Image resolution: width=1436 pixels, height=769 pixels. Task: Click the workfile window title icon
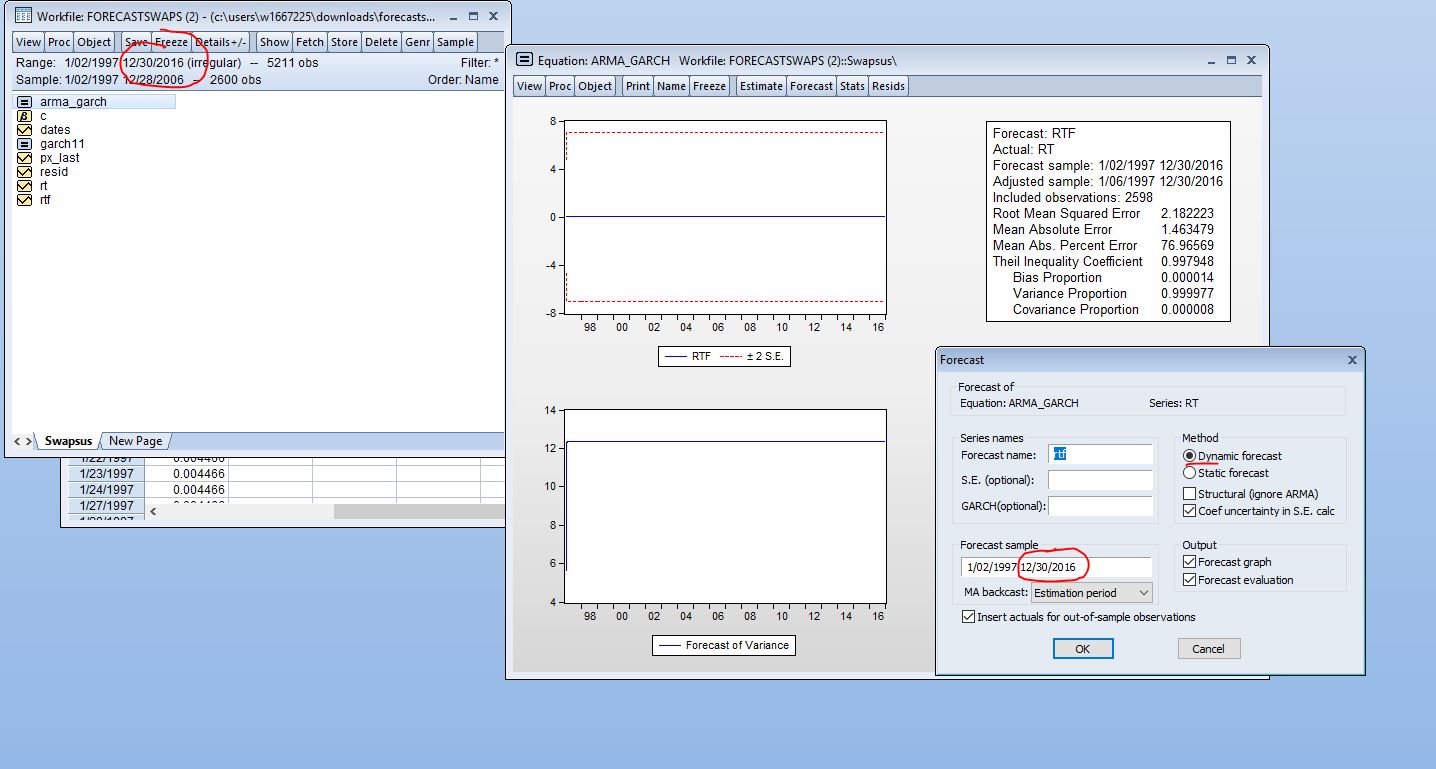pyautogui.click(x=23, y=17)
